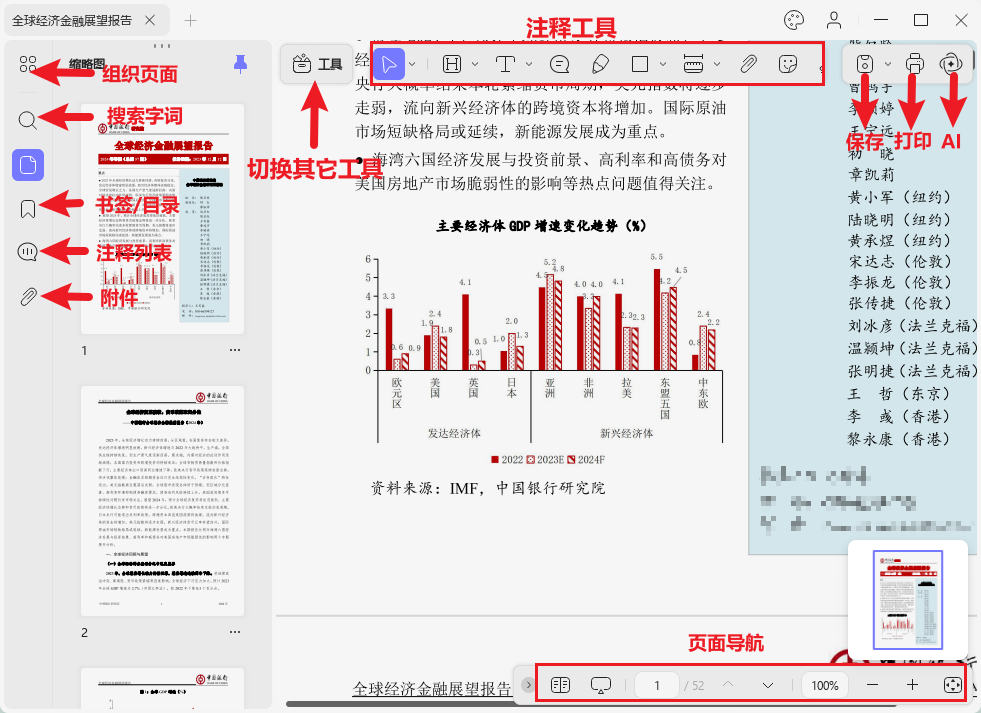Open the user account icon

[834, 20]
